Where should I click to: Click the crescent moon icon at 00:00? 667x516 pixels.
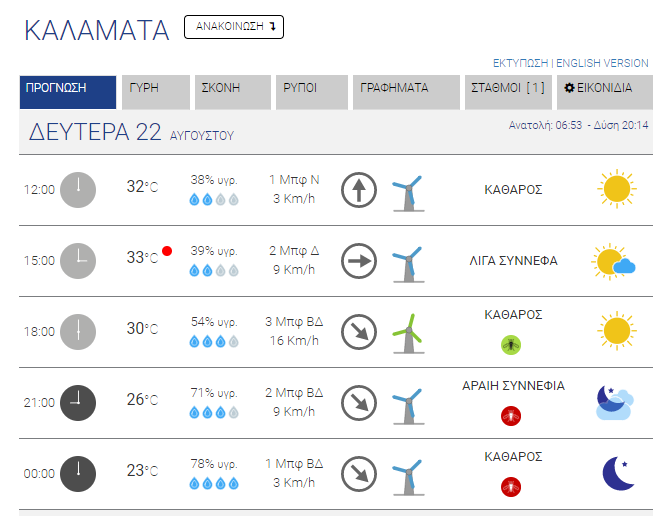(x=618, y=473)
